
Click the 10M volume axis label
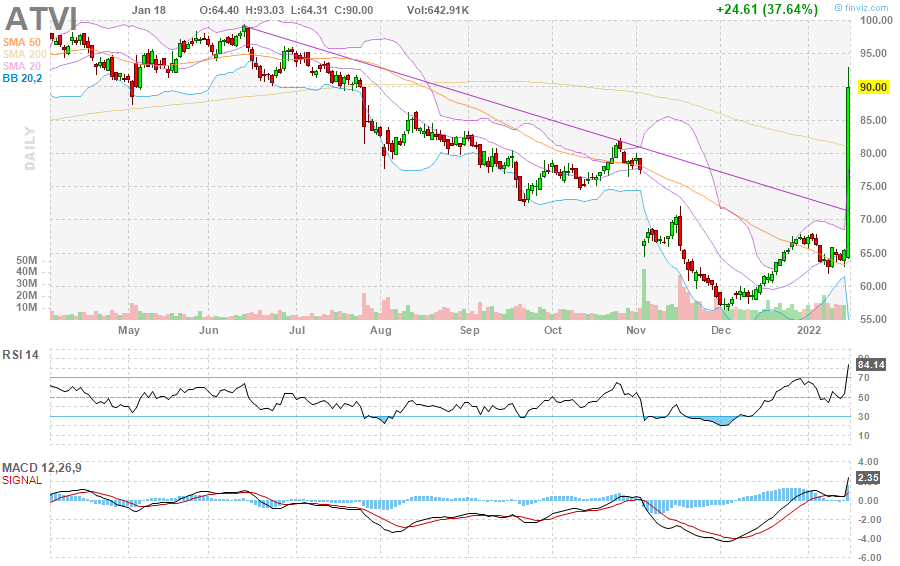tap(26, 308)
